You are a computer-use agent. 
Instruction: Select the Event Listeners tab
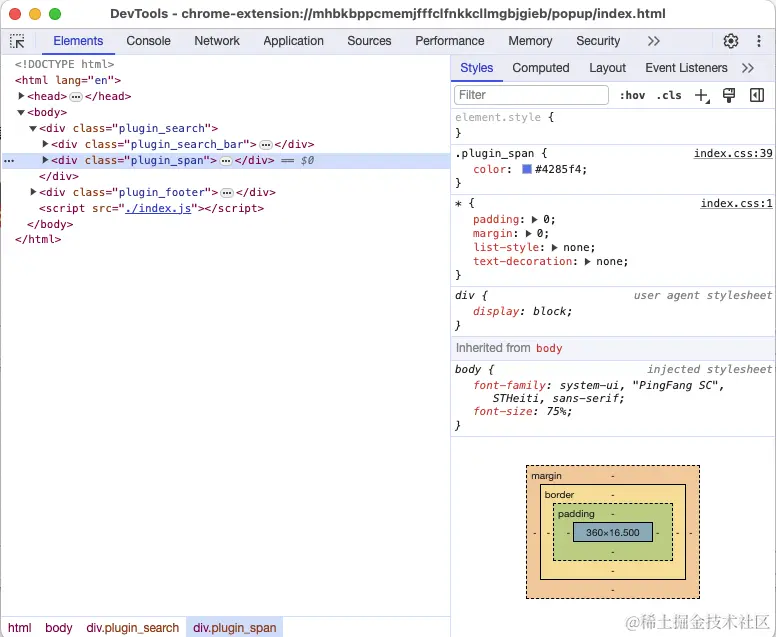pyautogui.click(x=686, y=68)
